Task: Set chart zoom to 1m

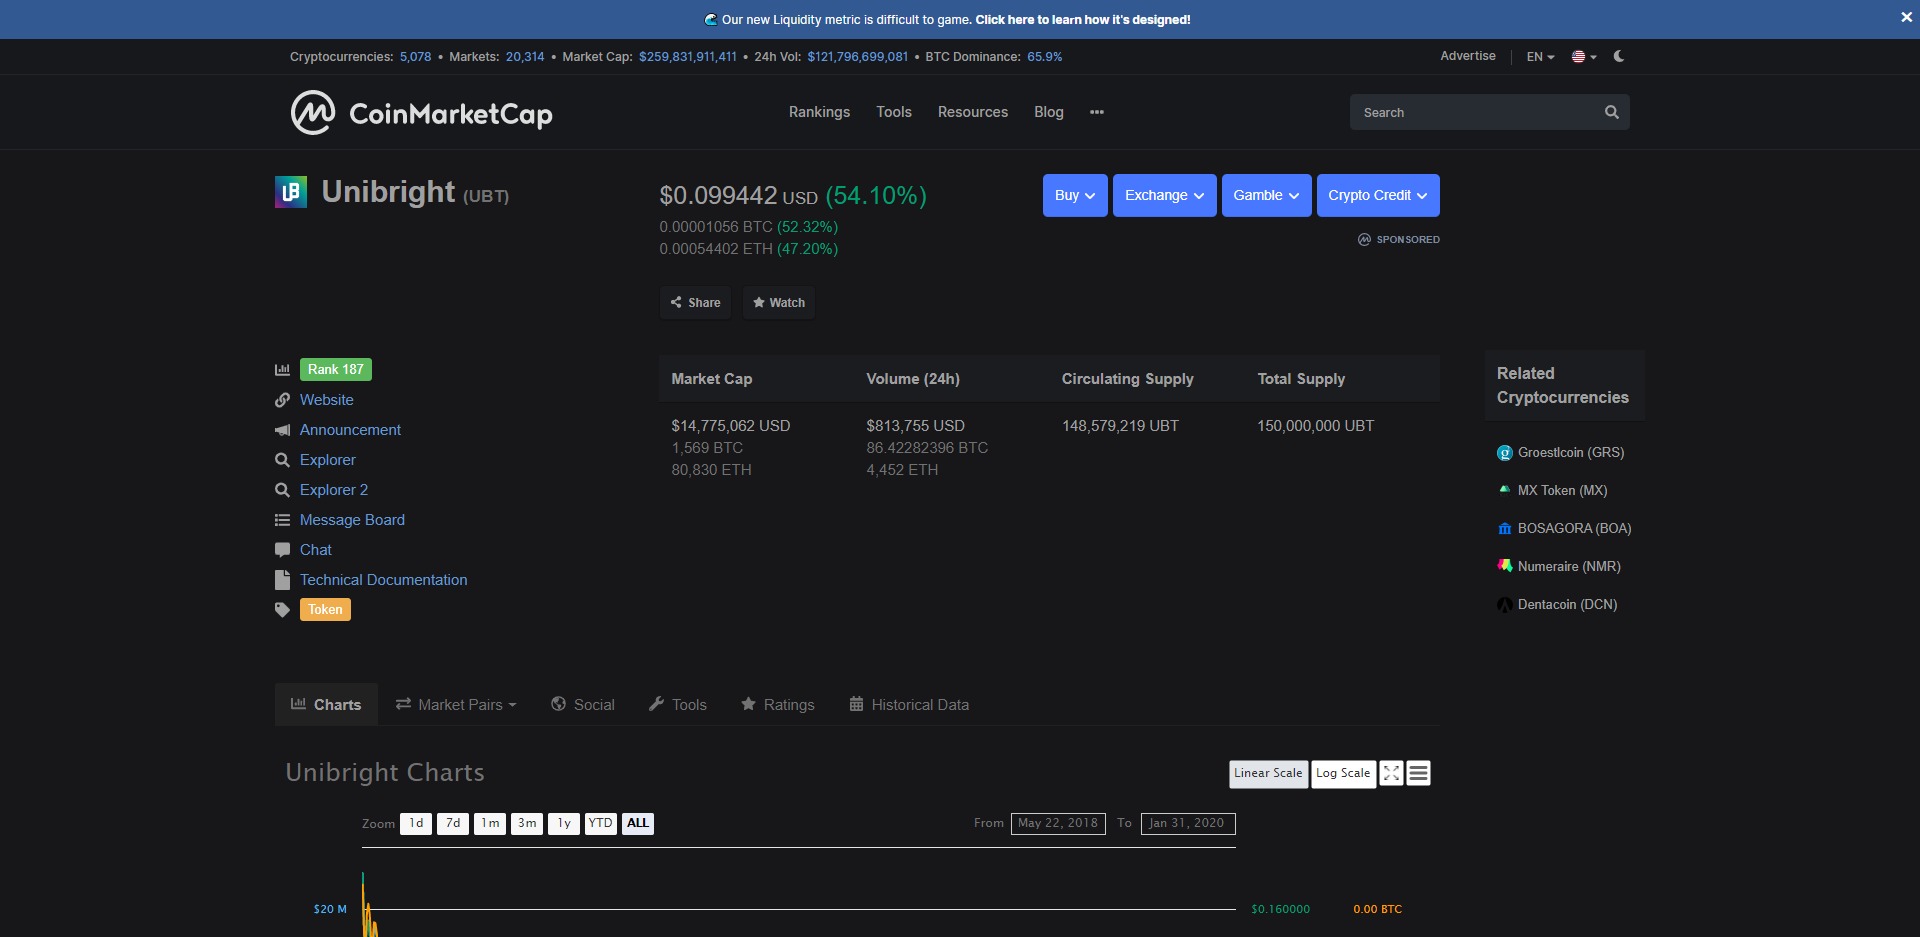Action: click(x=490, y=824)
